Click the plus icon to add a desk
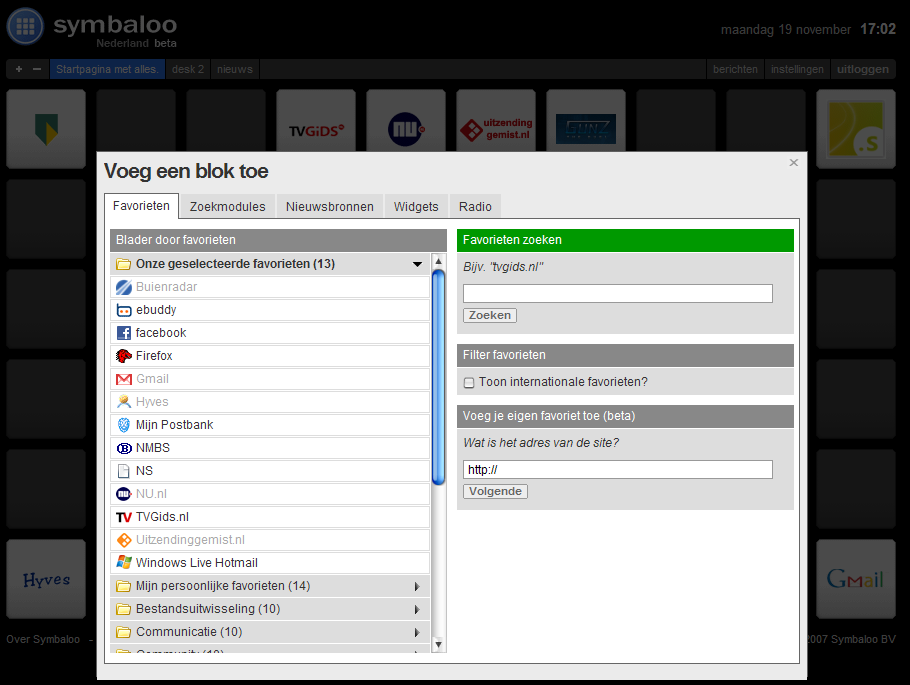This screenshot has height=685, width=910. tap(19, 69)
